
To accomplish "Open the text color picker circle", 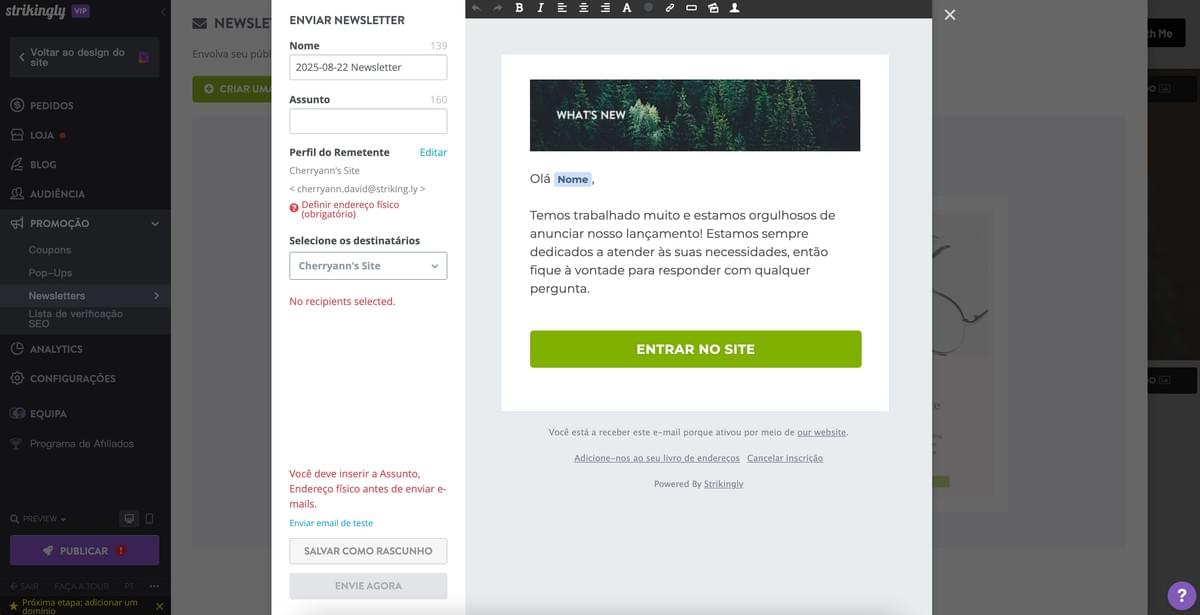I will pyautogui.click(x=648, y=8).
